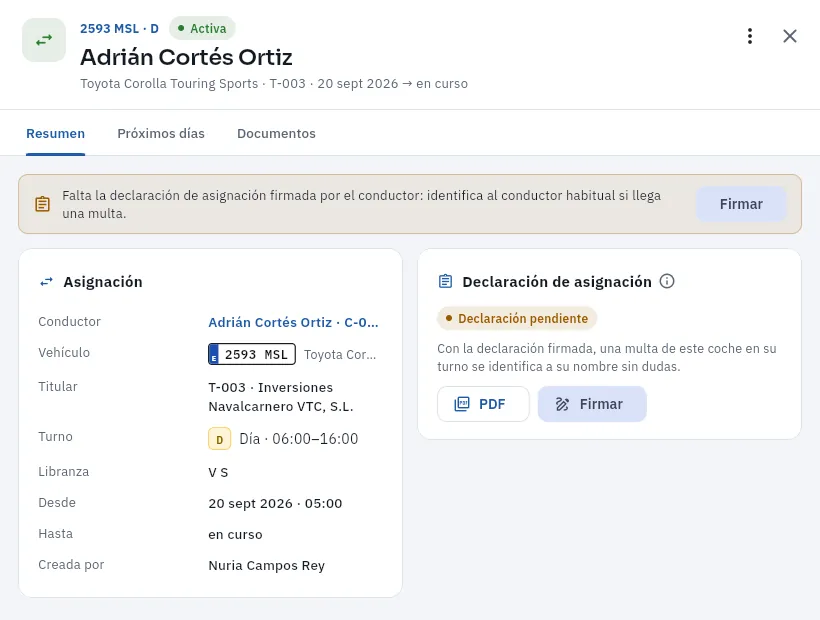
Task: Open the Documentos tab
Action: 276,133
